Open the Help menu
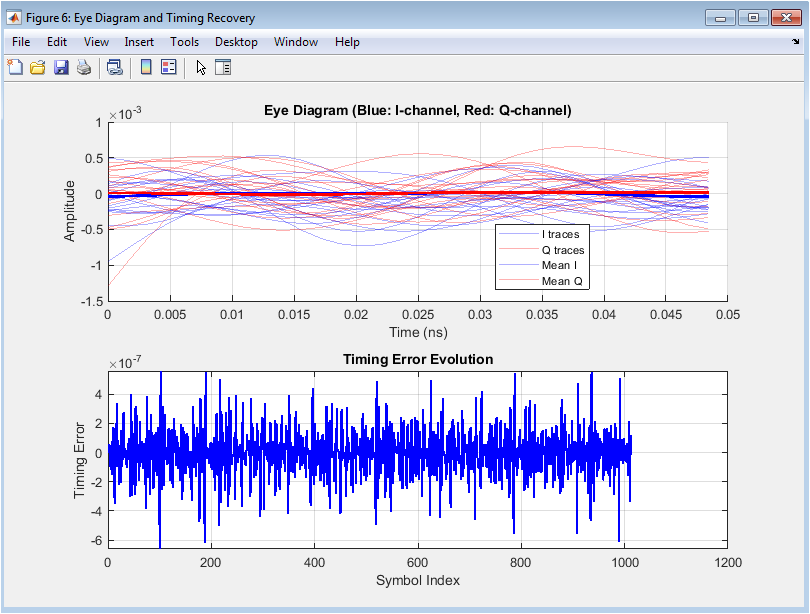 [347, 42]
